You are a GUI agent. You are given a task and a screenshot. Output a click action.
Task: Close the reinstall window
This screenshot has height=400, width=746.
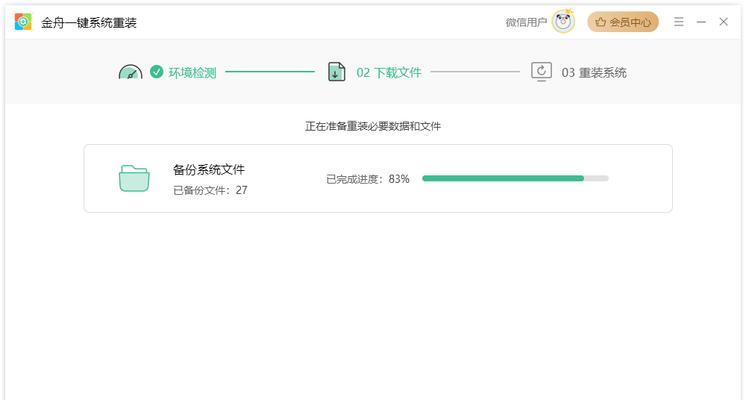[723, 22]
